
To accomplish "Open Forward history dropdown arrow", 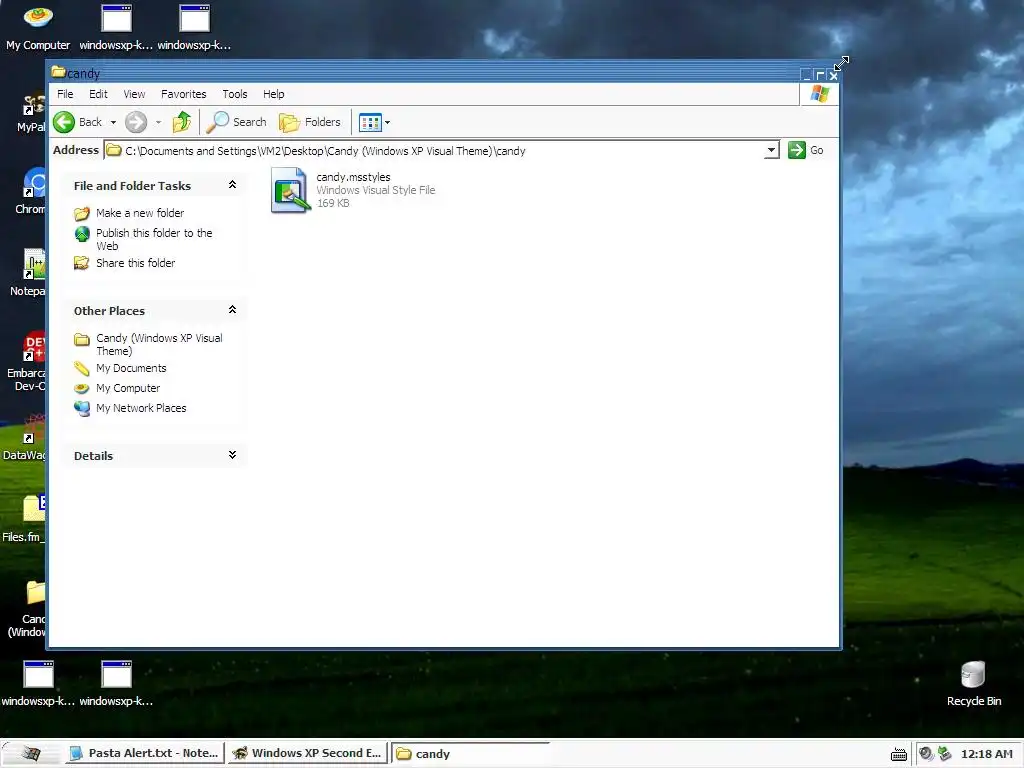I will [x=159, y=123].
